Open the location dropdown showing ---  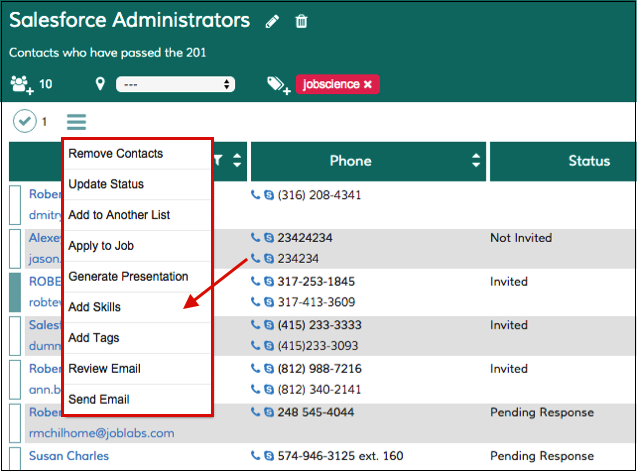tap(176, 84)
